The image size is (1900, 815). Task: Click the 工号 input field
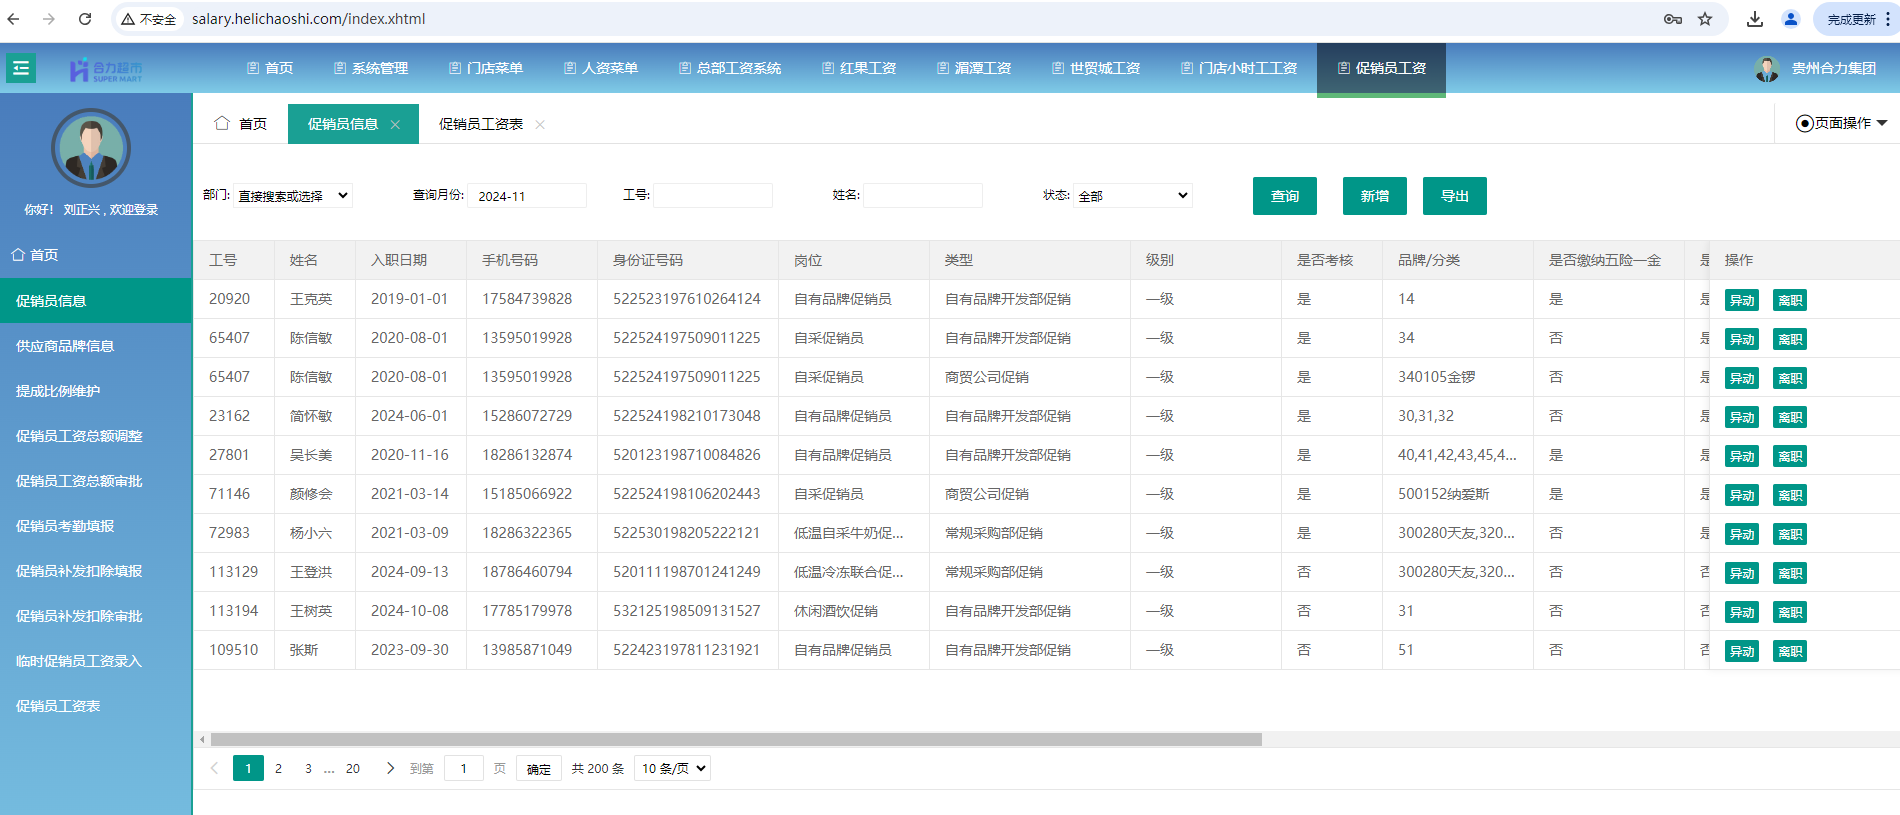(x=712, y=196)
